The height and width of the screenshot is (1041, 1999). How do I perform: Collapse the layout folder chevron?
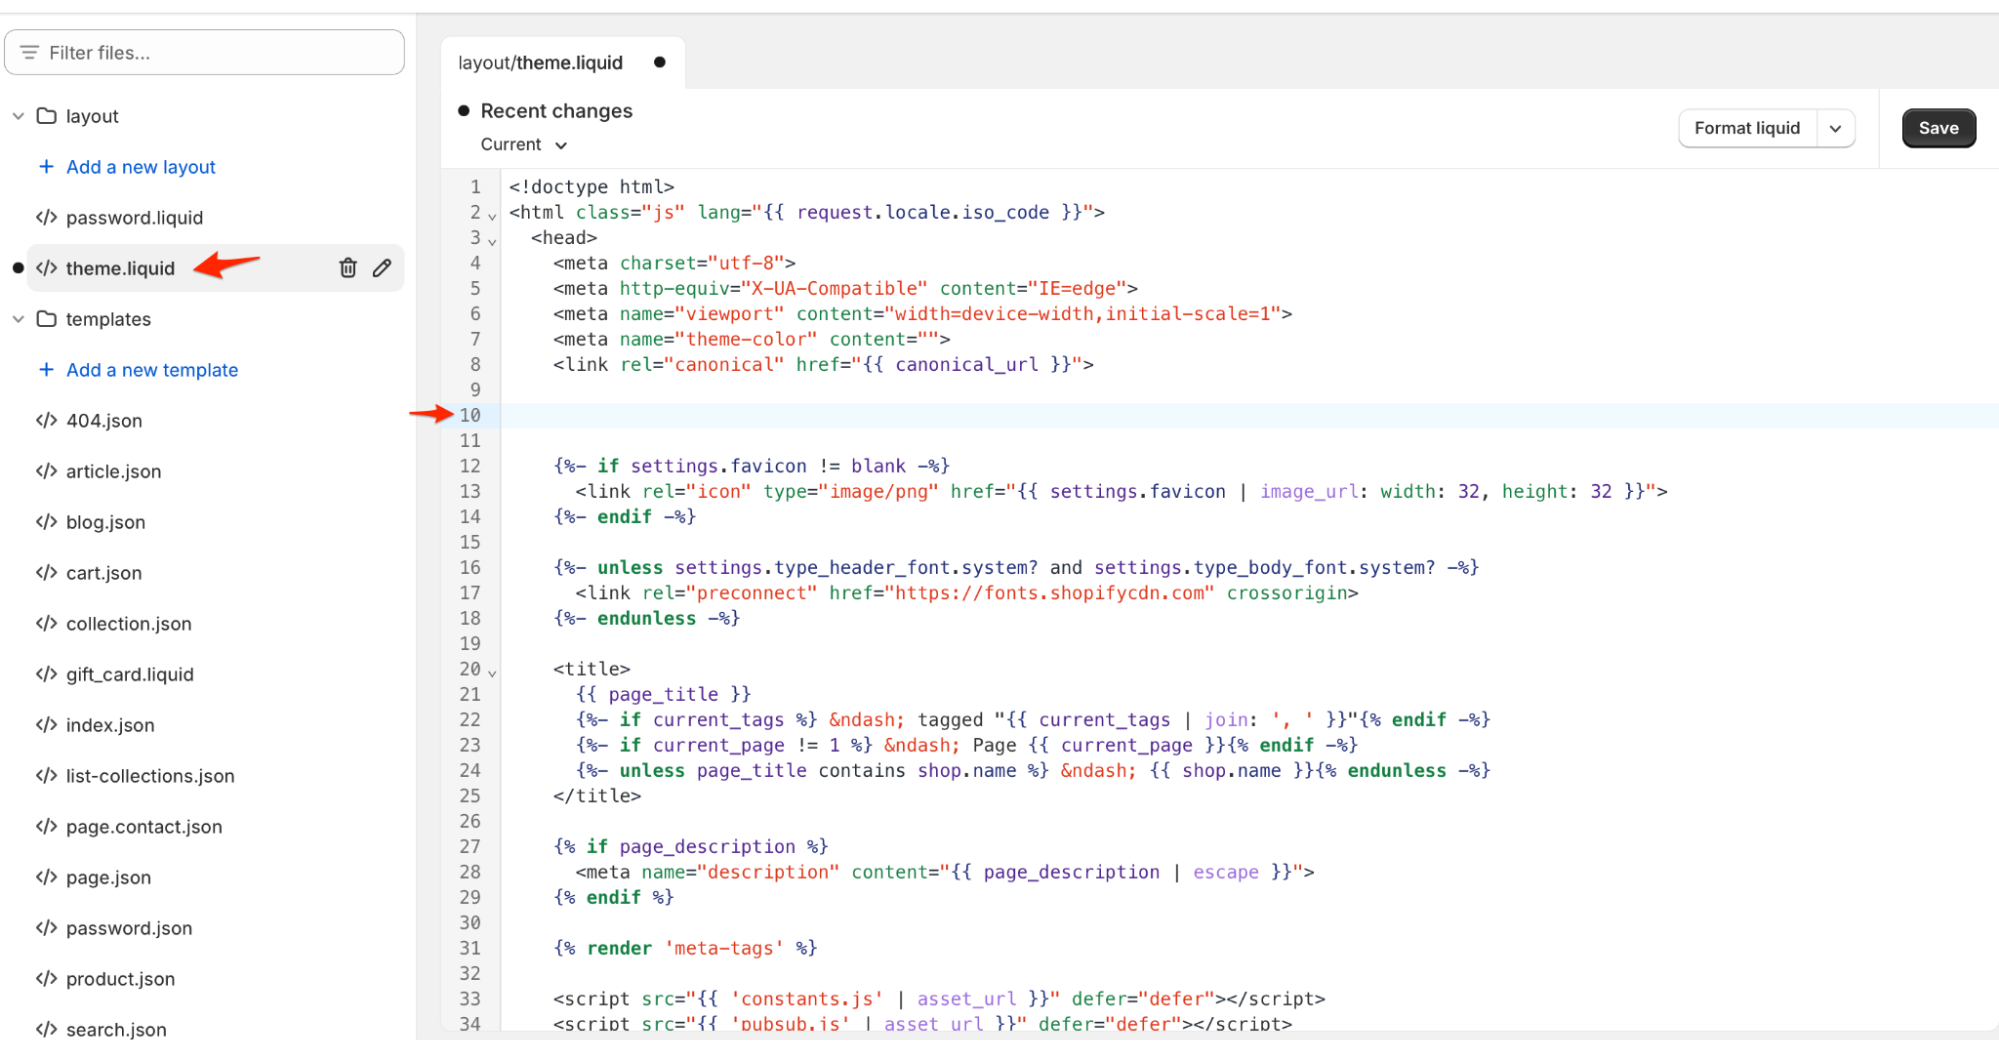pos(18,115)
